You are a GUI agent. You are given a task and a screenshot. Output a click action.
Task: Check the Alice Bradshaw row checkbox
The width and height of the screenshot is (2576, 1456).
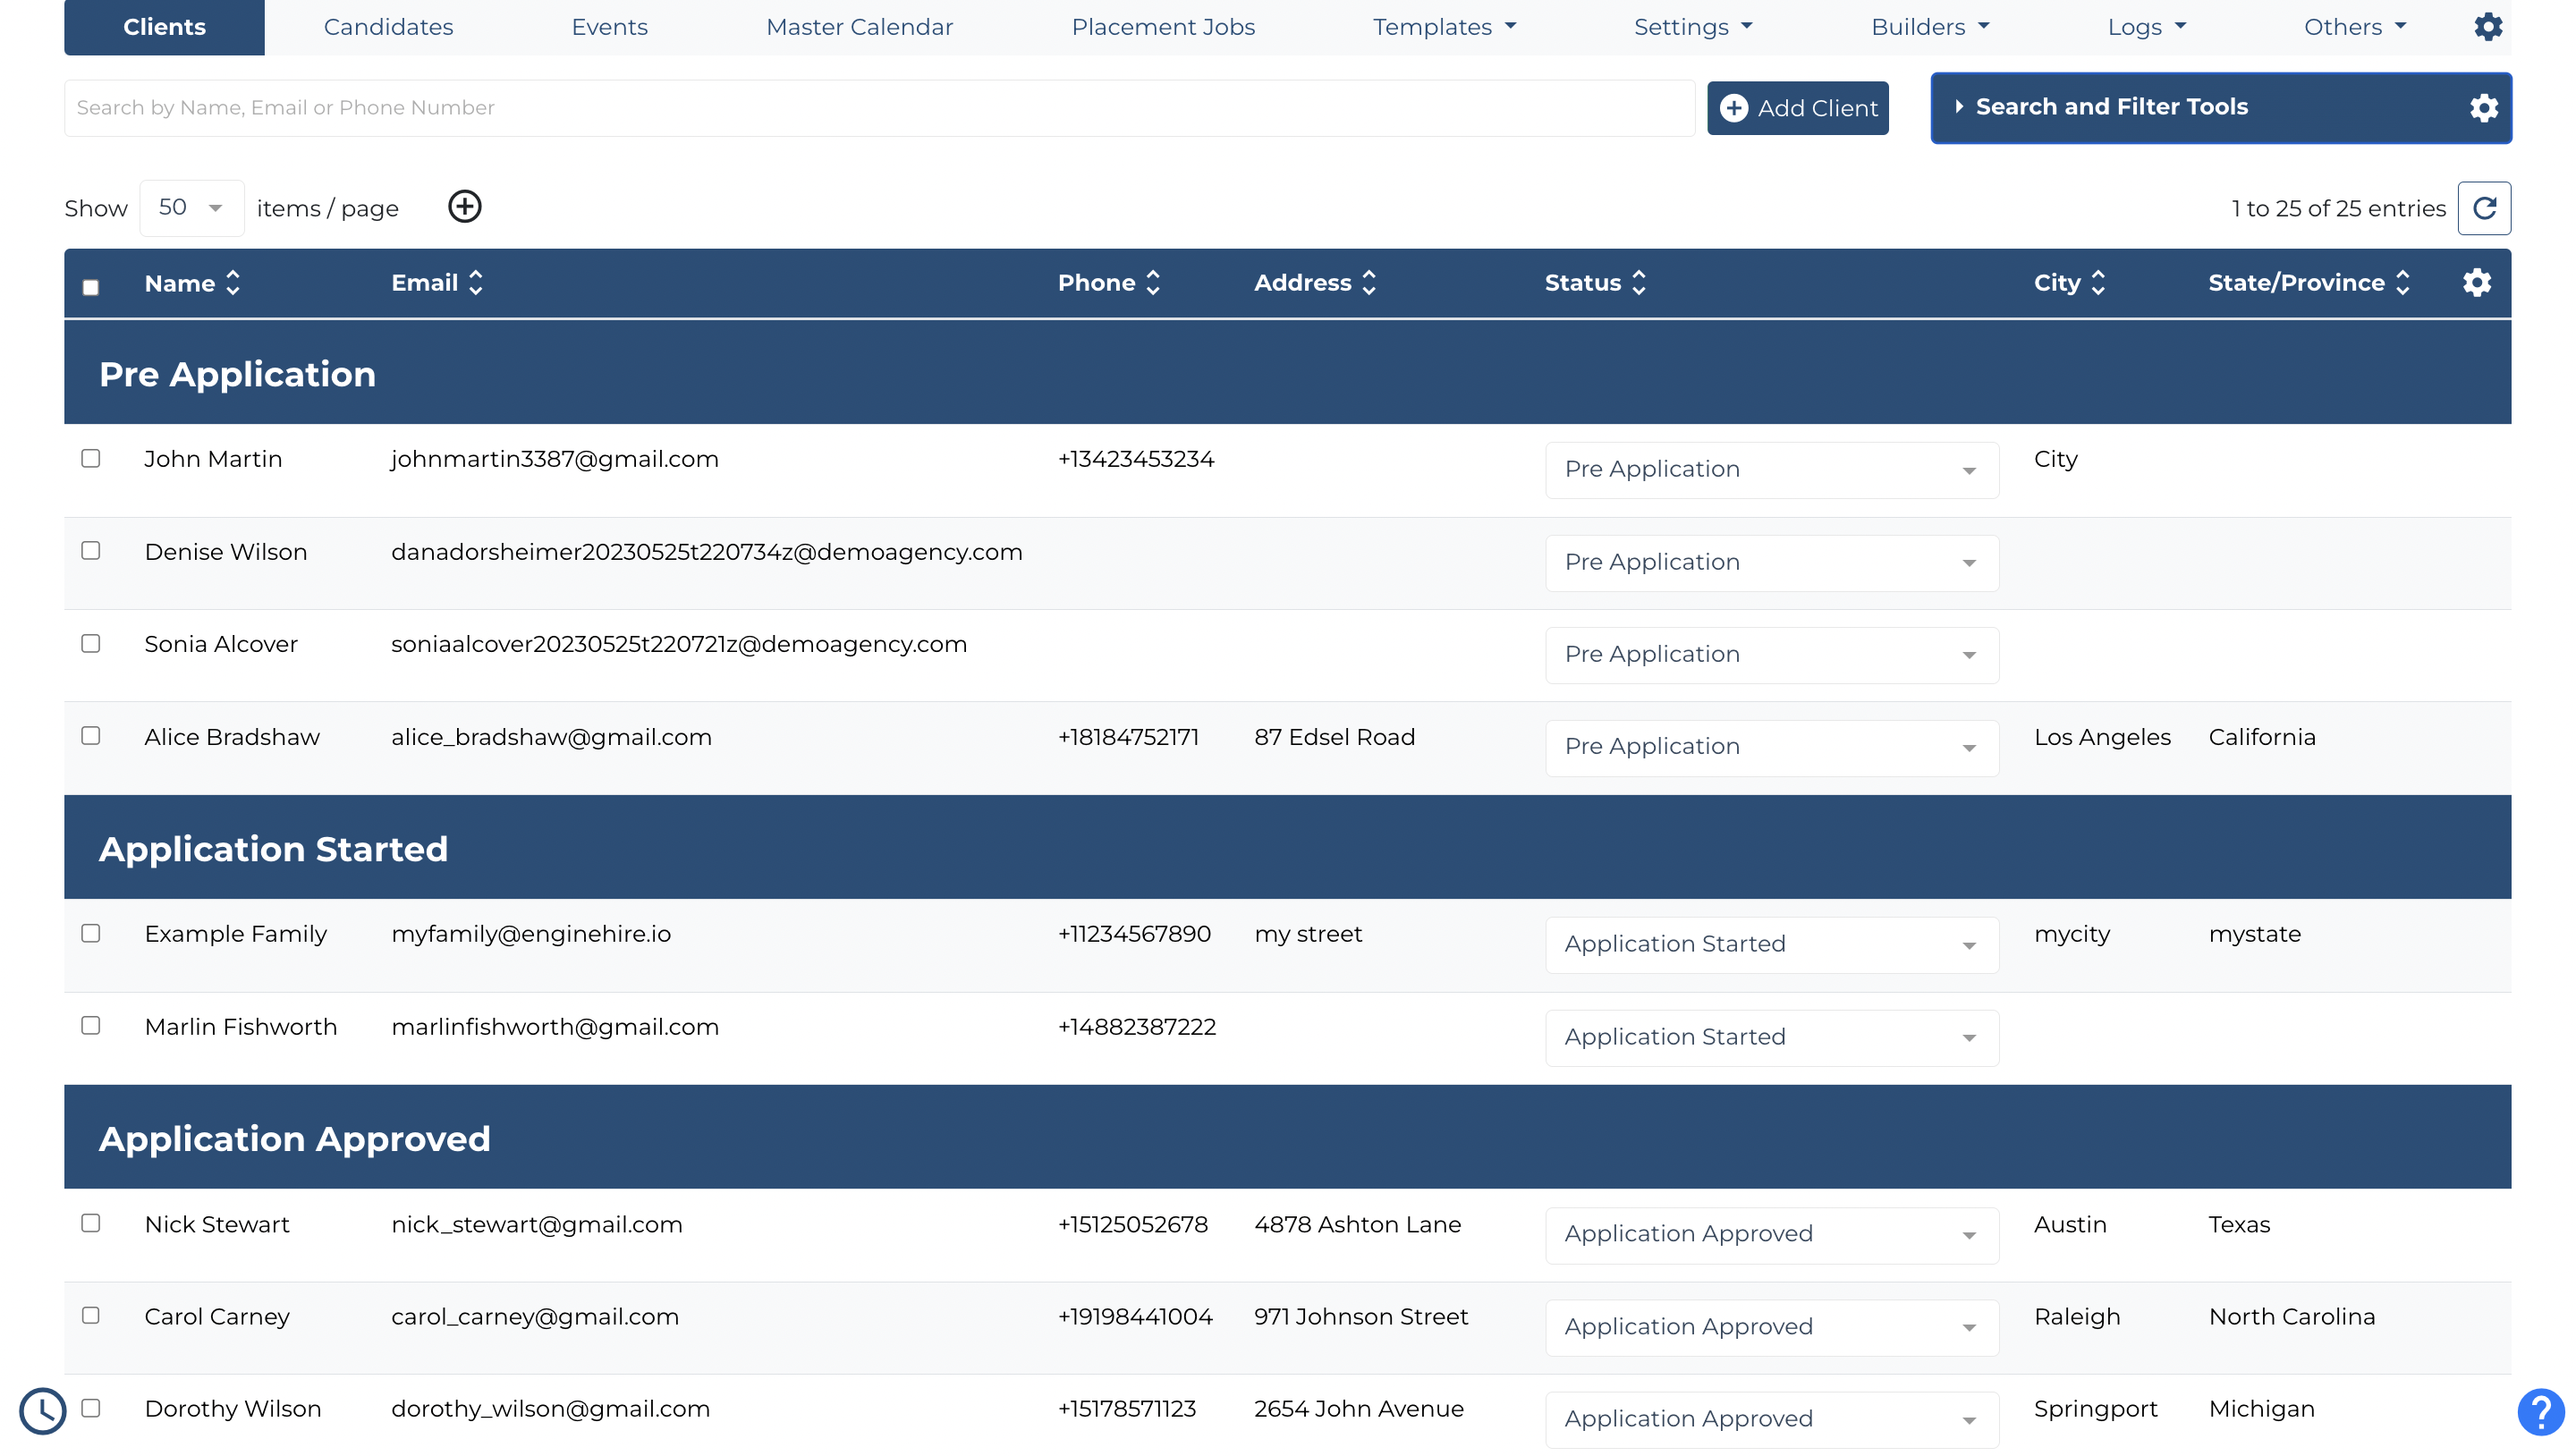pyautogui.click(x=91, y=736)
